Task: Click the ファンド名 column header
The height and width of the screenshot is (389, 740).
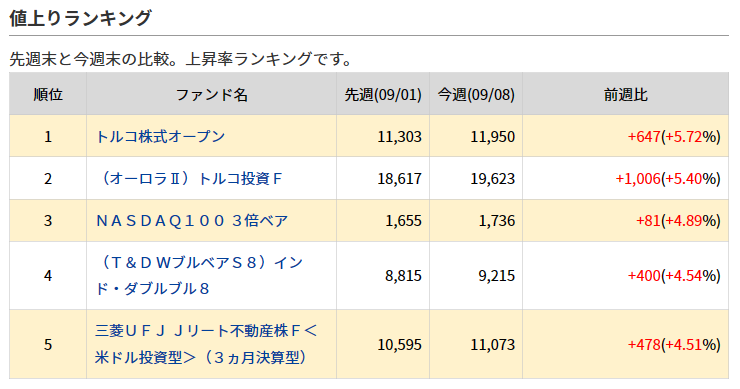Action: pos(211,94)
